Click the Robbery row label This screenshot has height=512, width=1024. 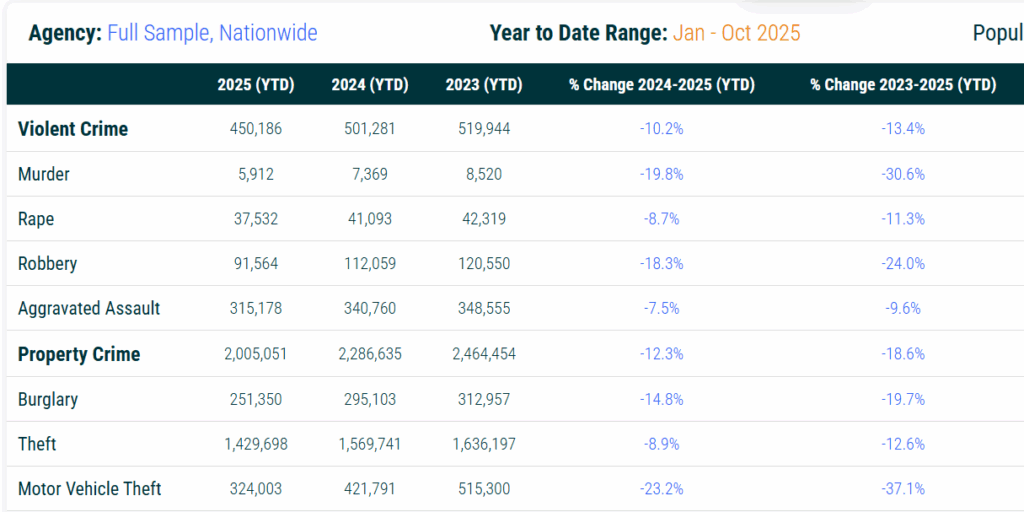click(x=47, y=264)
